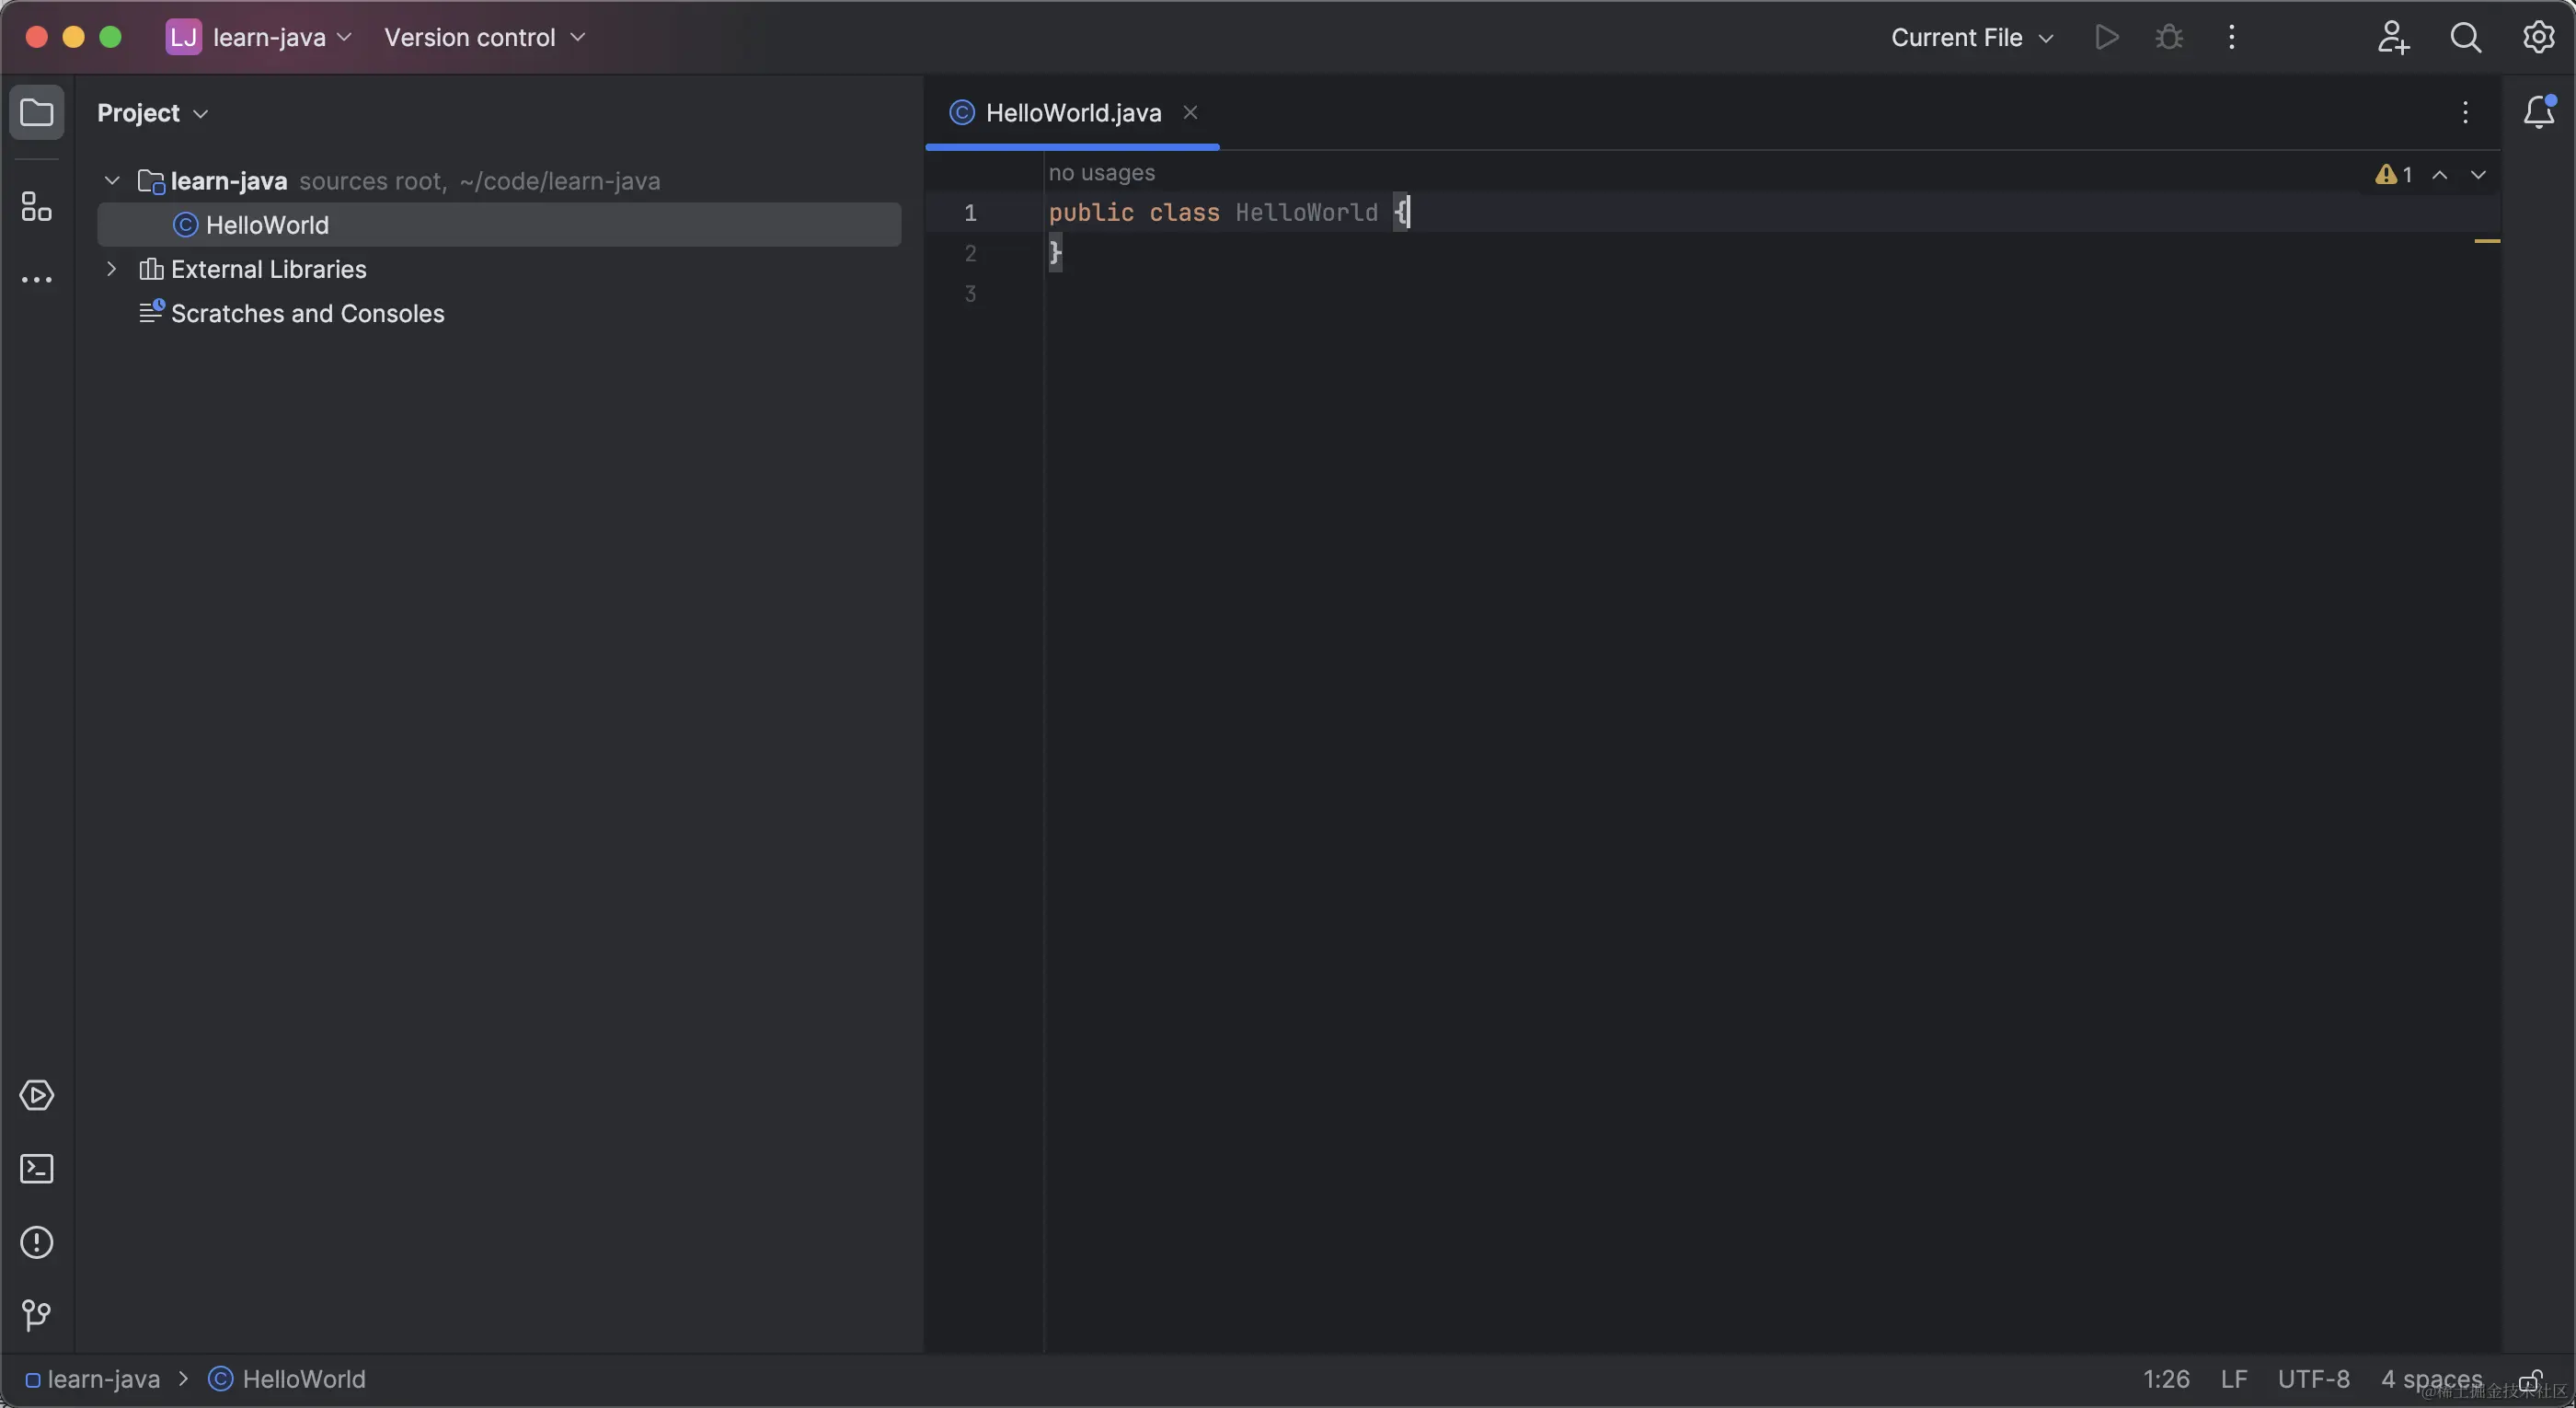Click the yellow warning stripe marker

(x=2487, y=241)
